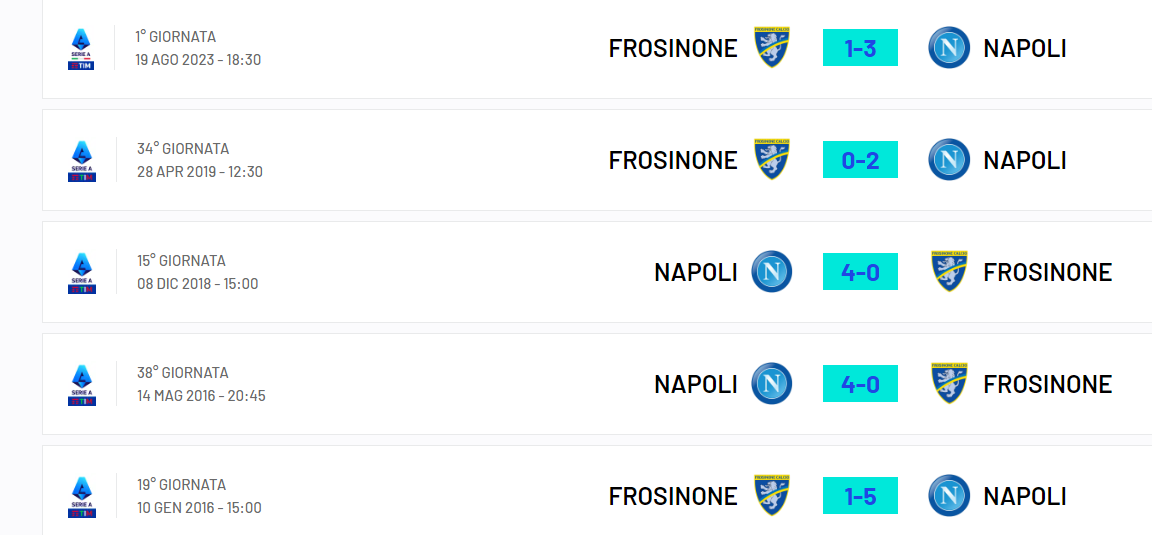Click Napoli crest in 08 Dic 2018 match

(x=771, y=272)
